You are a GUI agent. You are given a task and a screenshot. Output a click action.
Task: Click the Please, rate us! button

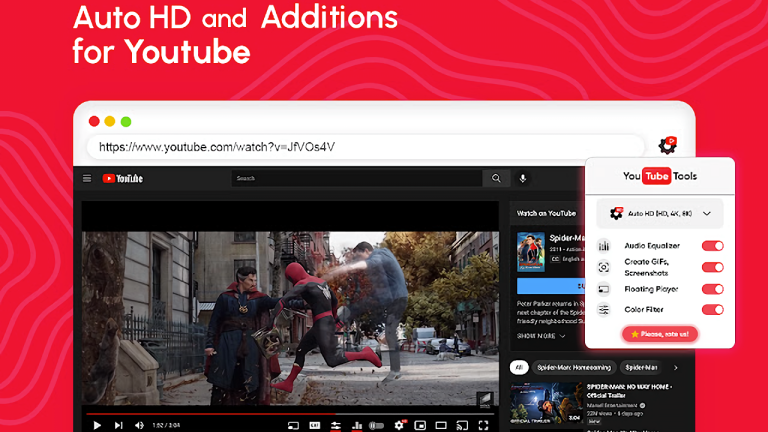(x=660, y=334)
